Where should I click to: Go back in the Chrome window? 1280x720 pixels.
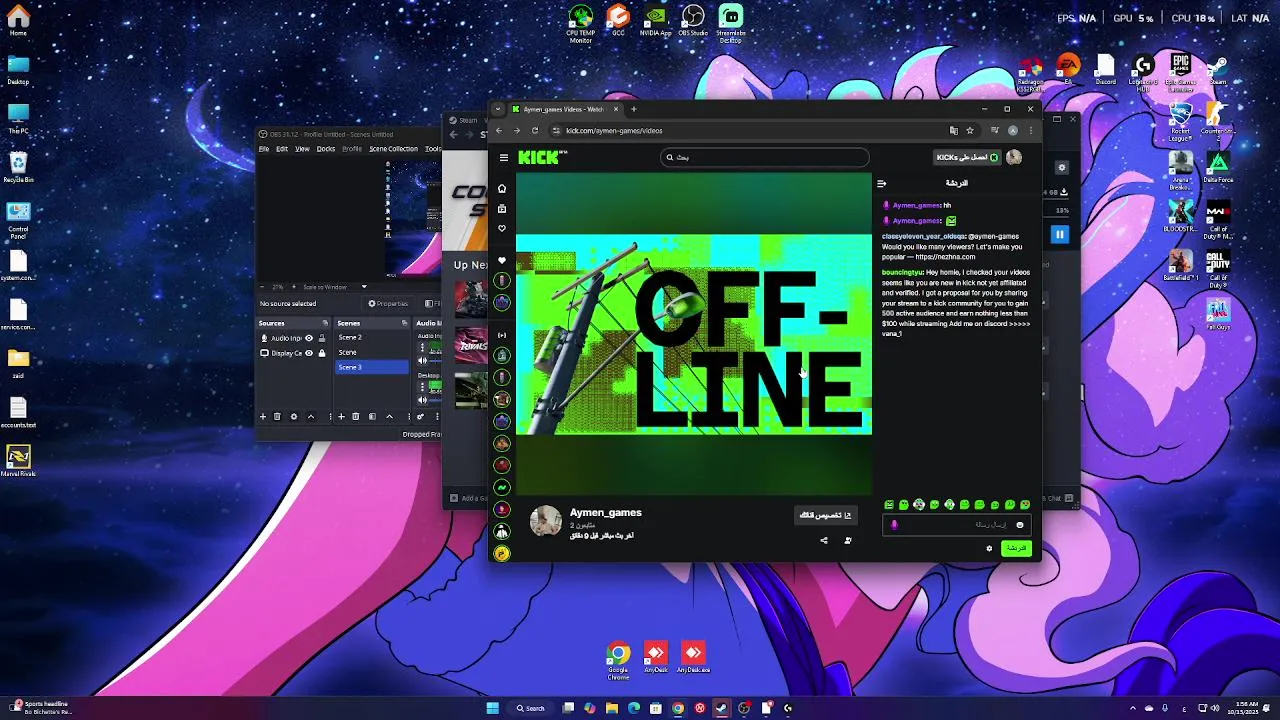click(499, 130)
